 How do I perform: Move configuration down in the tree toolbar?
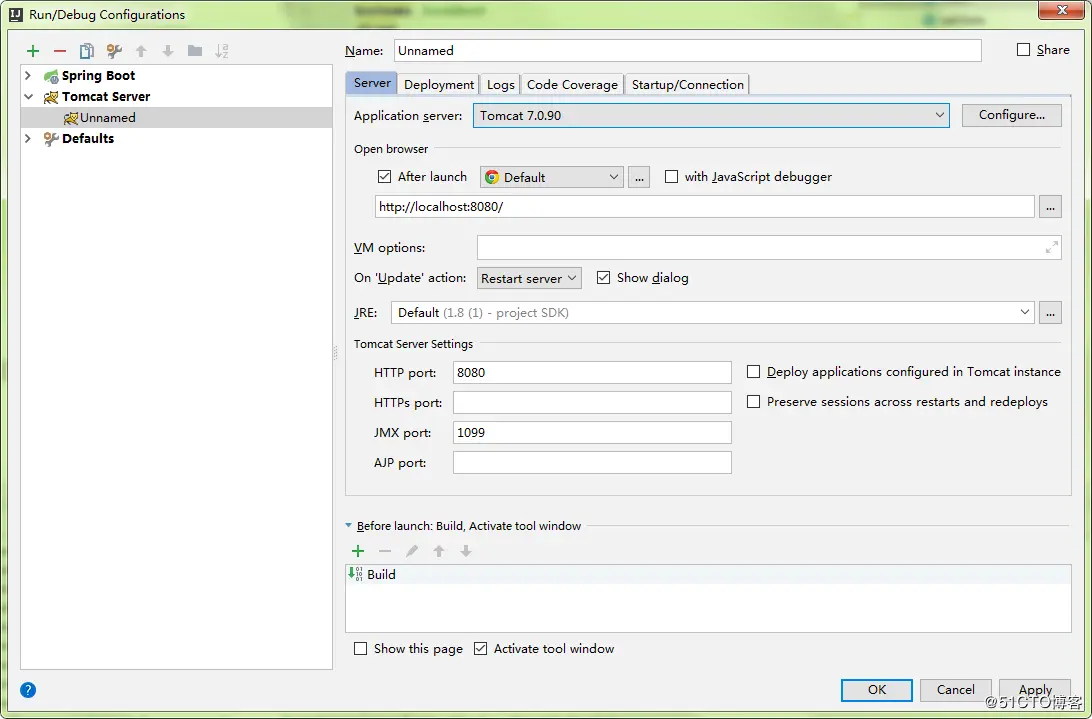(168, 51)
